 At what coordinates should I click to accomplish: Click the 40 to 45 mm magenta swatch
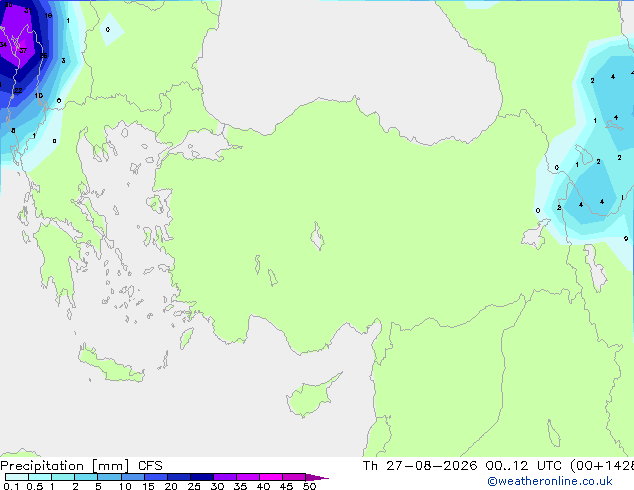(271, 477)
